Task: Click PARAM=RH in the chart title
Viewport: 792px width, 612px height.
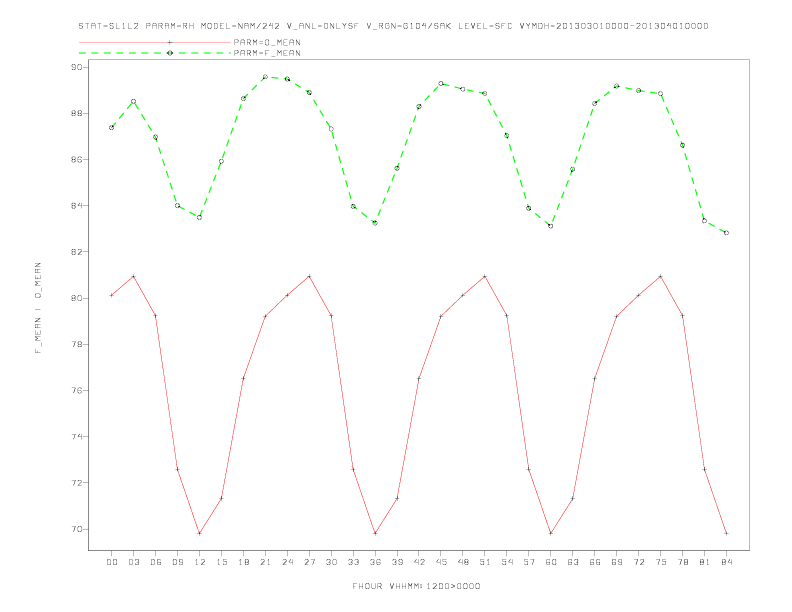Action: click(x=170, y=26)
